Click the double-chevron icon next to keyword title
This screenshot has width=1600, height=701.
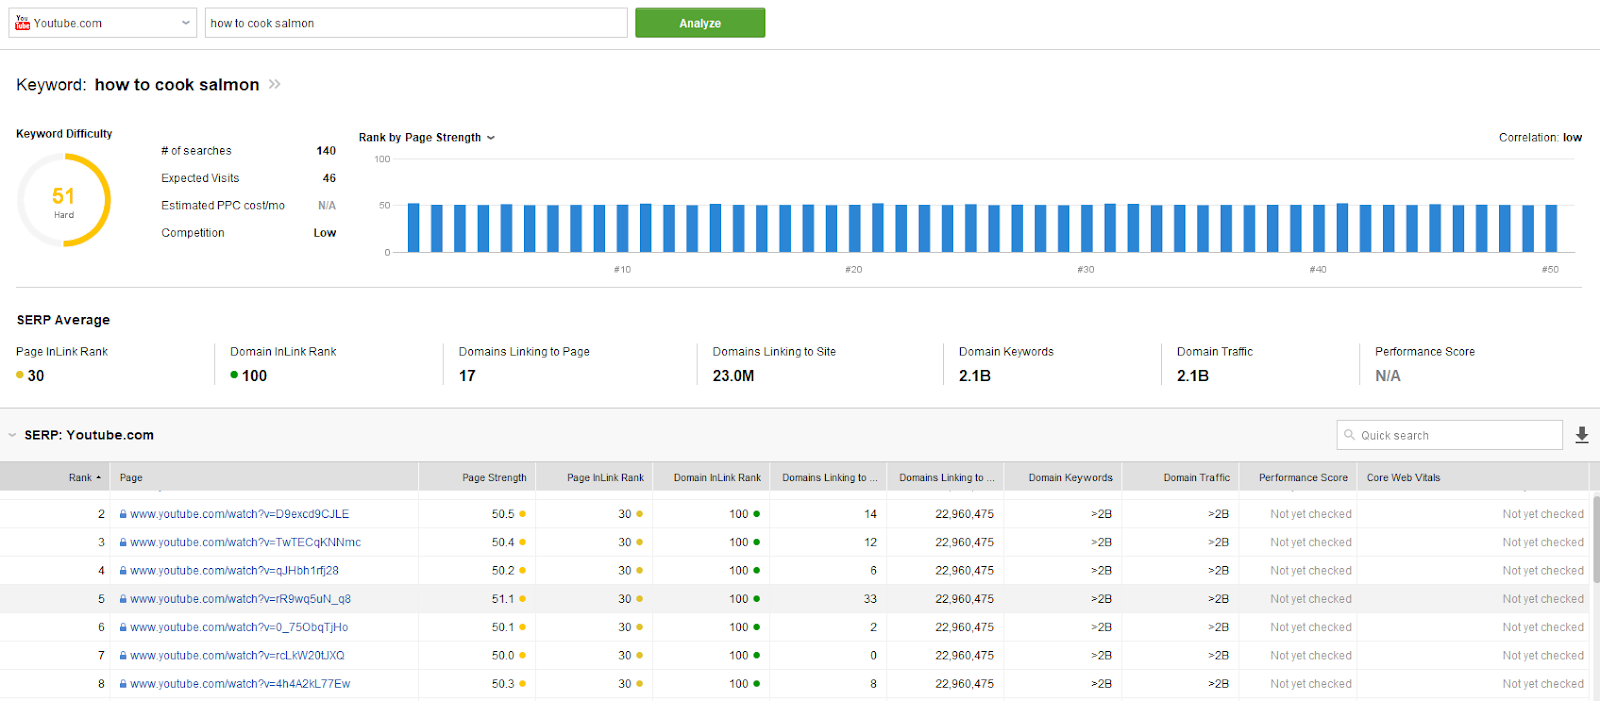[x=275, y=84]
